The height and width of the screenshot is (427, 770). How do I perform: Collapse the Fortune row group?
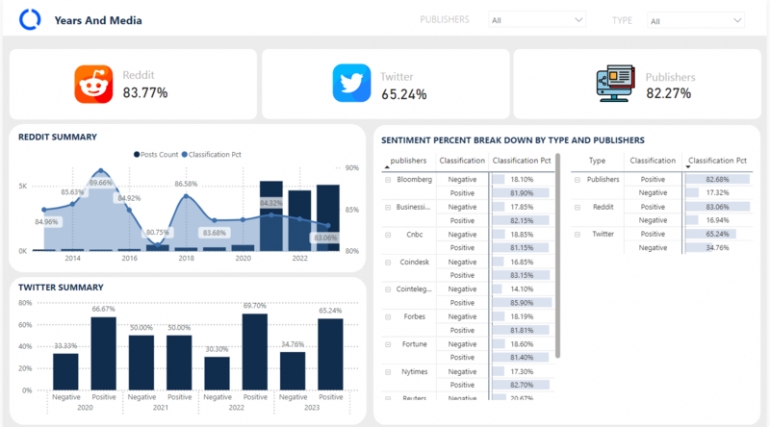pyautogui.click(x=388, y=345)
